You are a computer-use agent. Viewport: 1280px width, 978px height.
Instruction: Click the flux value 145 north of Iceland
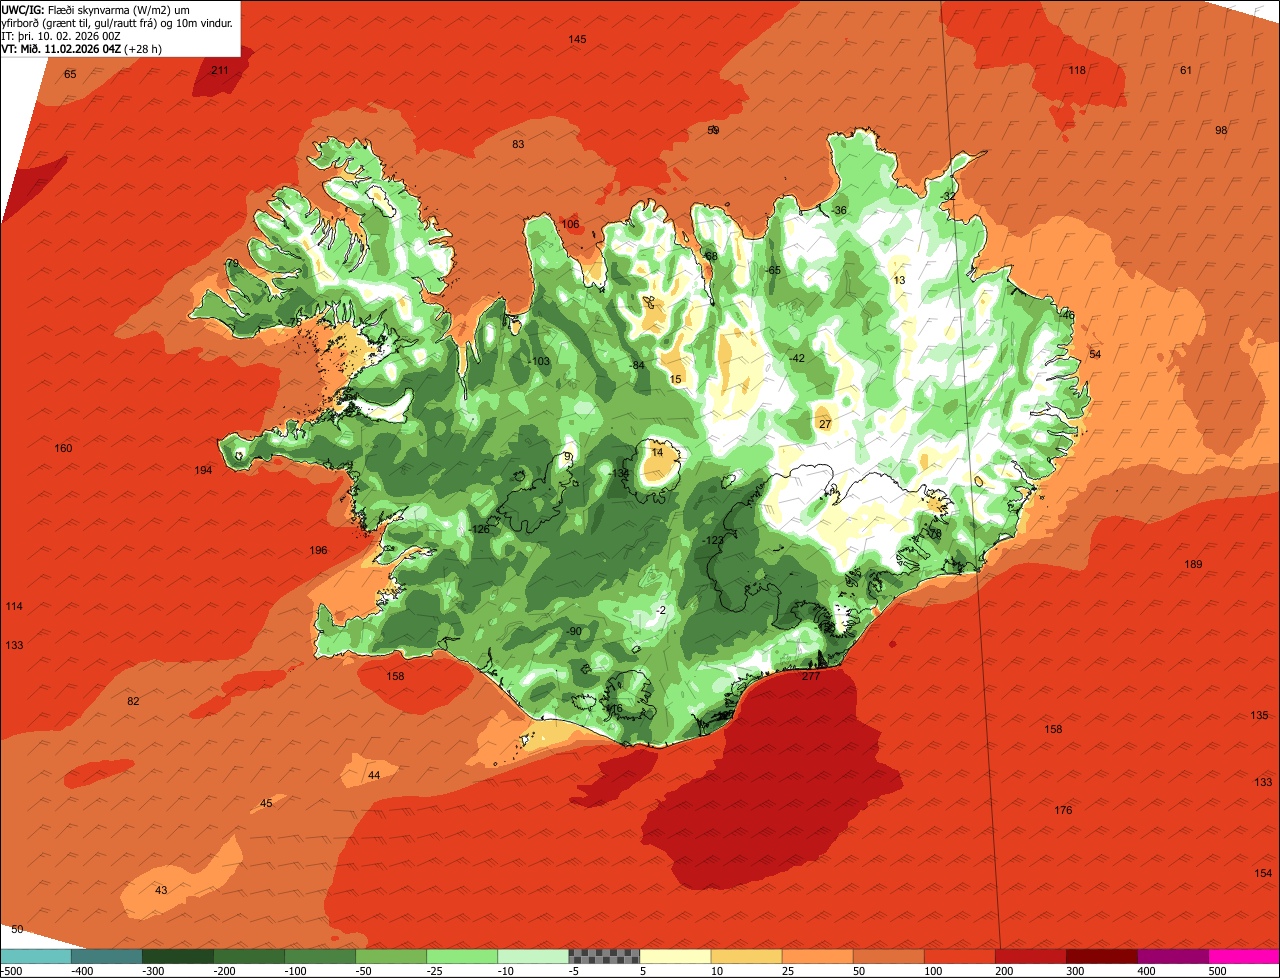click(x=577, y=39)
